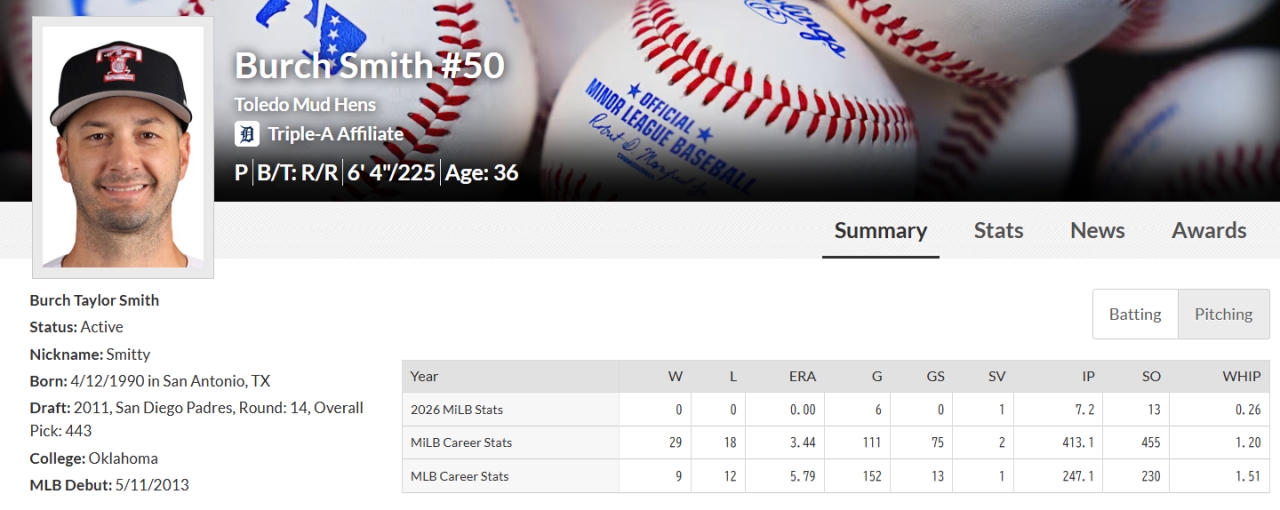Click the Triple-A Affiliate link

(x=335, y=134)
